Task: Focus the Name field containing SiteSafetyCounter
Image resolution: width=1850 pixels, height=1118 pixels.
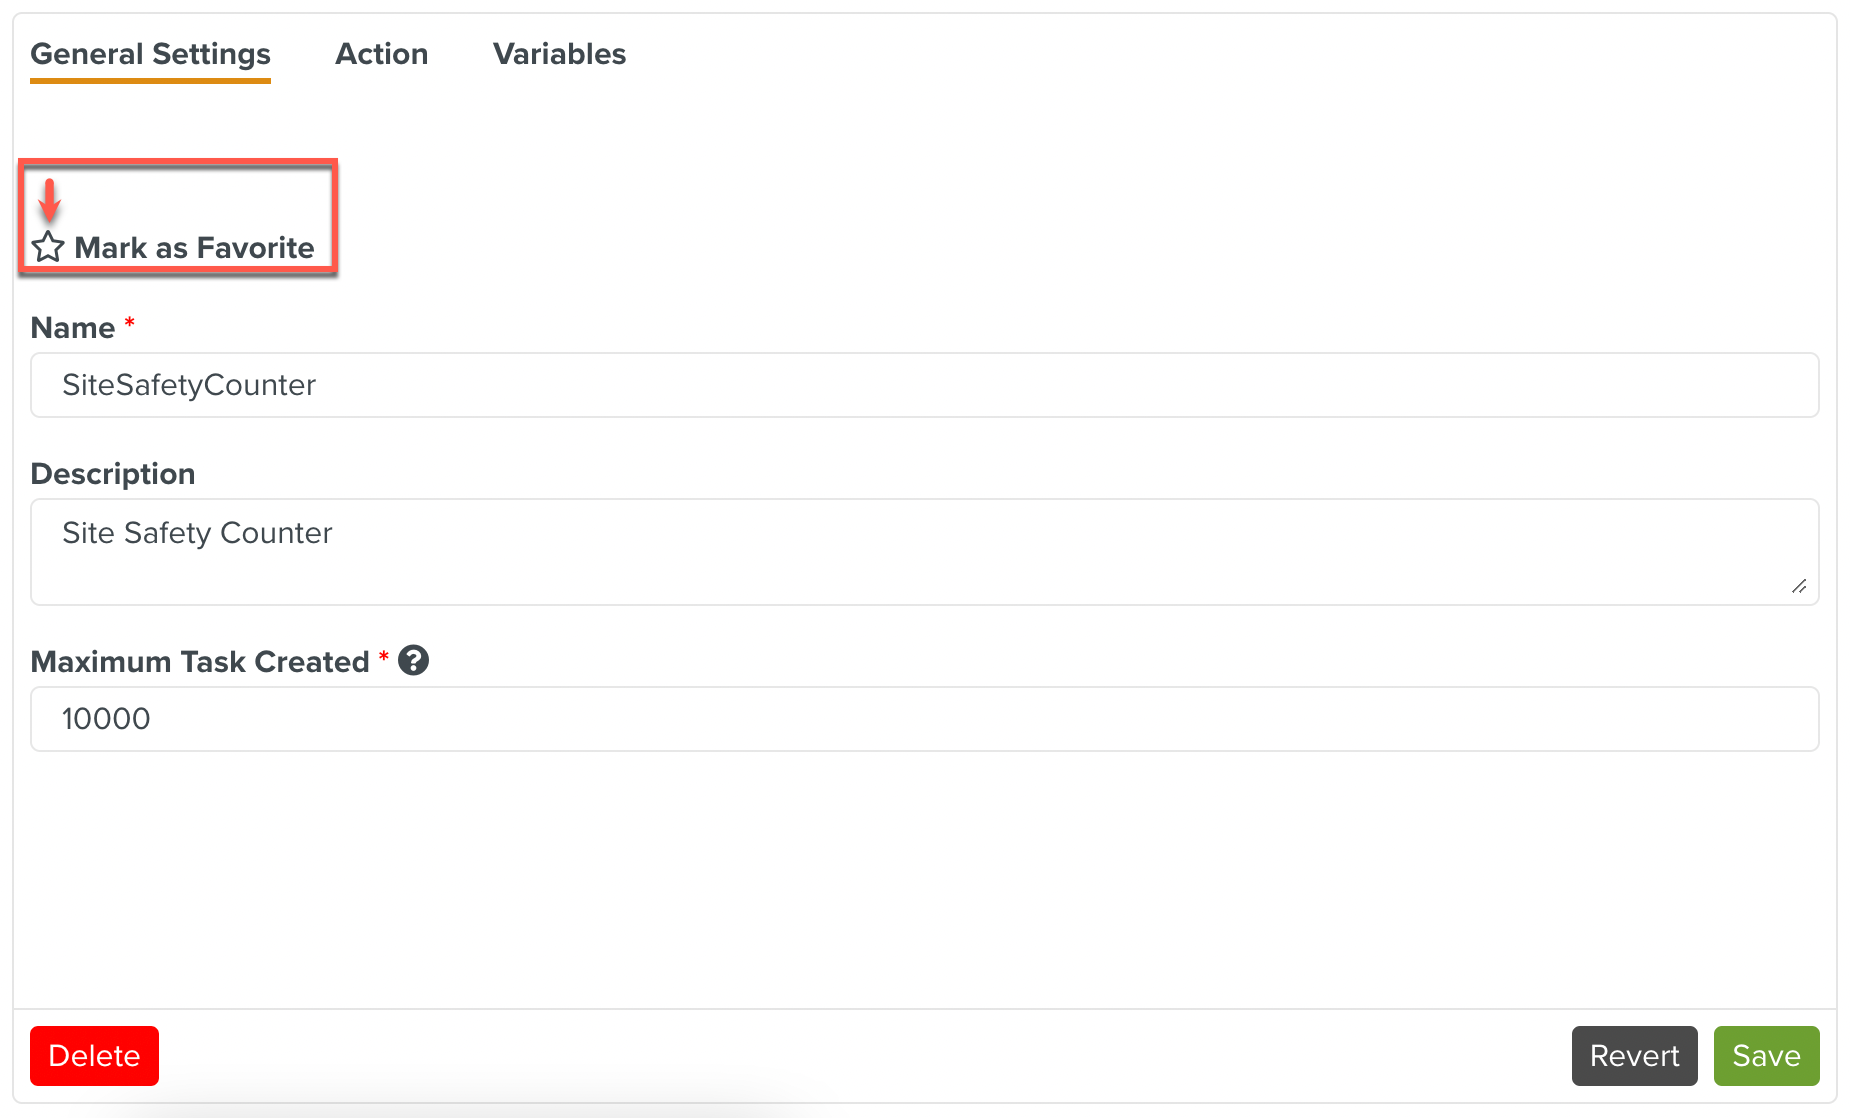Action: coord(925,385)
